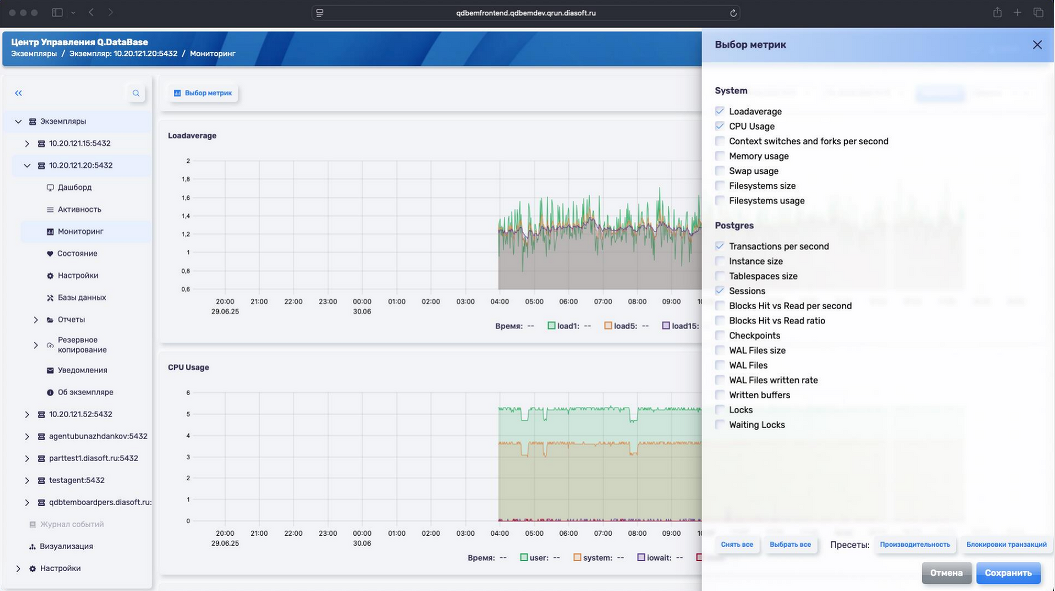Image resolution: width=1055 pixels, height=591 pixels.
Task: Click the load5 legend color swatch
Action: [608, 326]
